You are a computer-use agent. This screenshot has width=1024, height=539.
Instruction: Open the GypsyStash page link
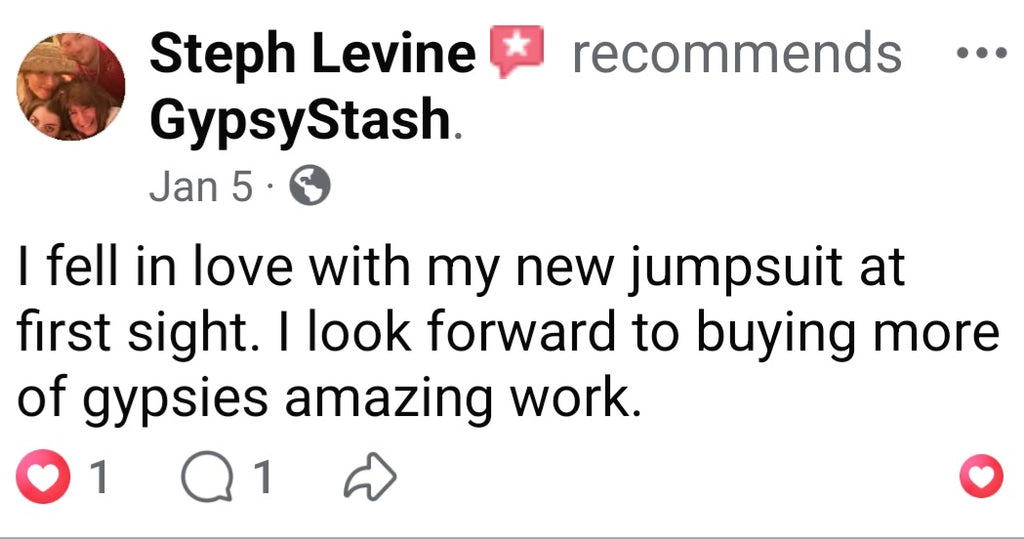tap(300, 121)
